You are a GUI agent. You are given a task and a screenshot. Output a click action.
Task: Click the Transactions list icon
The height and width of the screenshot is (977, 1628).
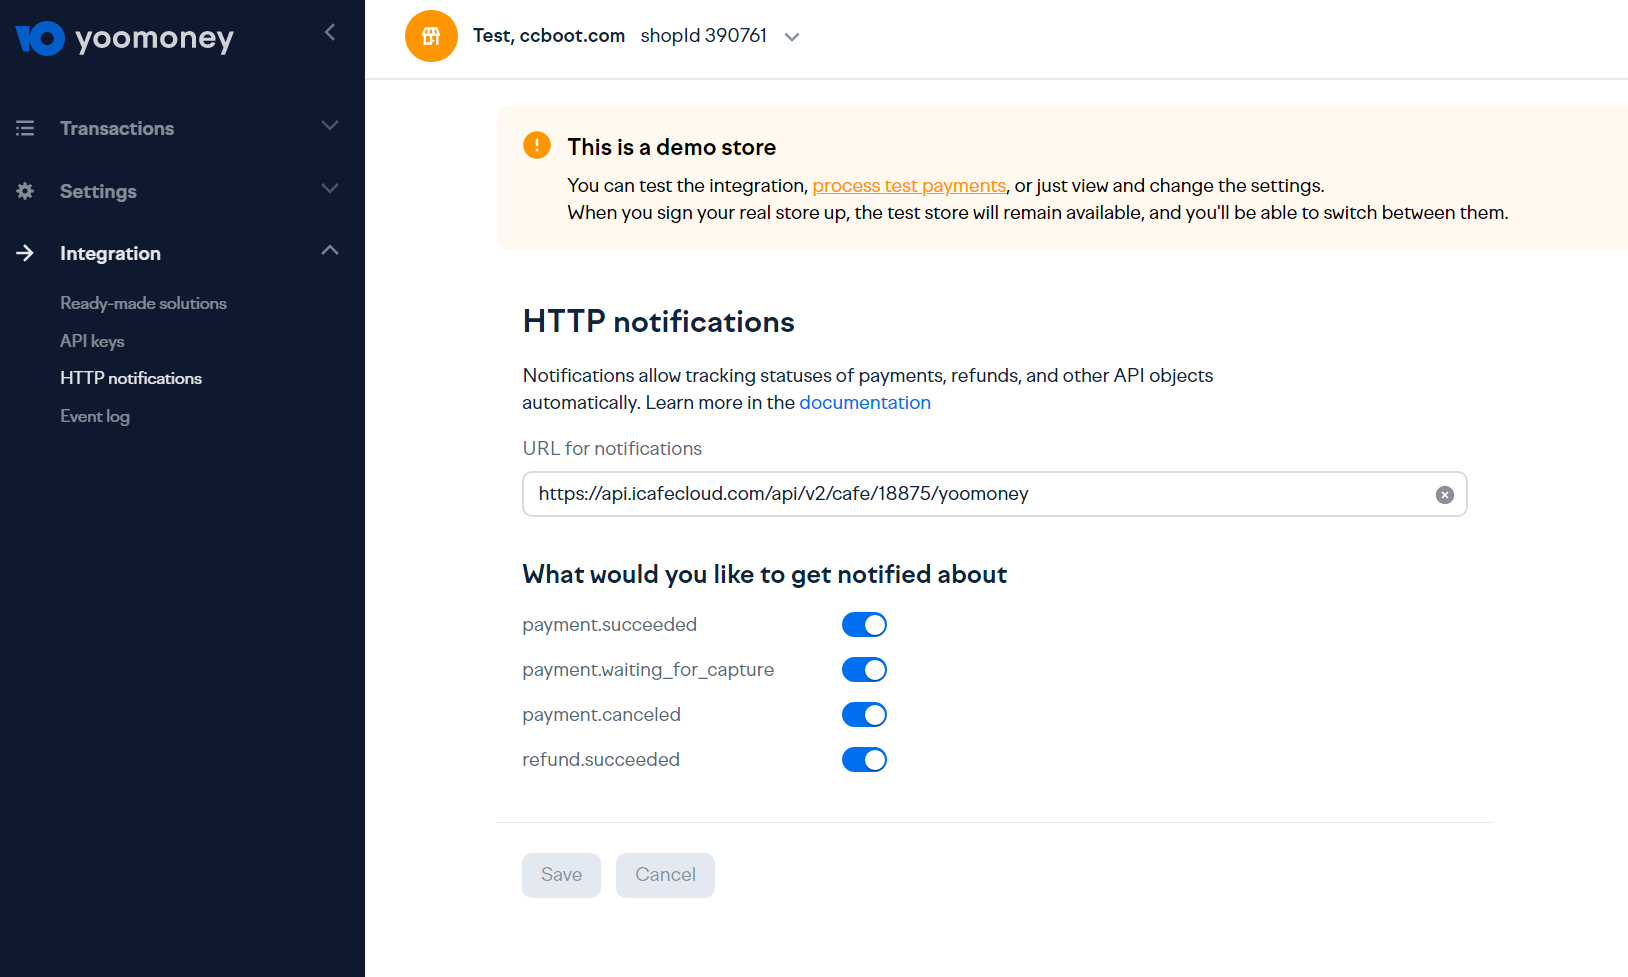(x=25, y=128)
